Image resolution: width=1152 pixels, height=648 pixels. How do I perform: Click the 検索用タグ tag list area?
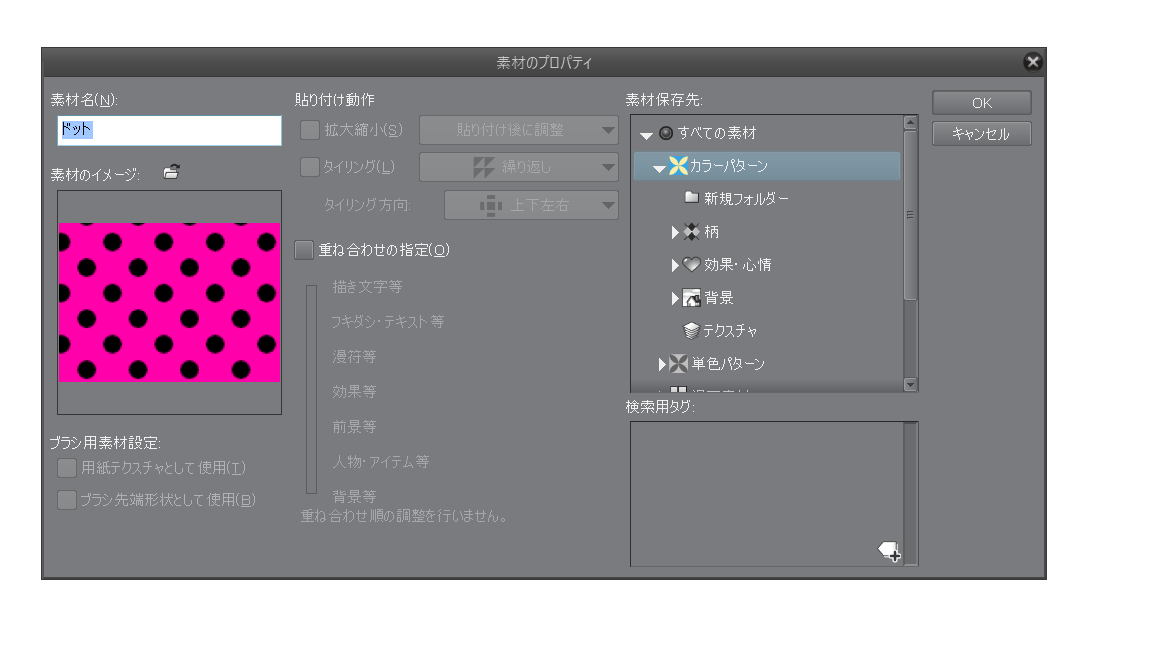pos(766,494)
